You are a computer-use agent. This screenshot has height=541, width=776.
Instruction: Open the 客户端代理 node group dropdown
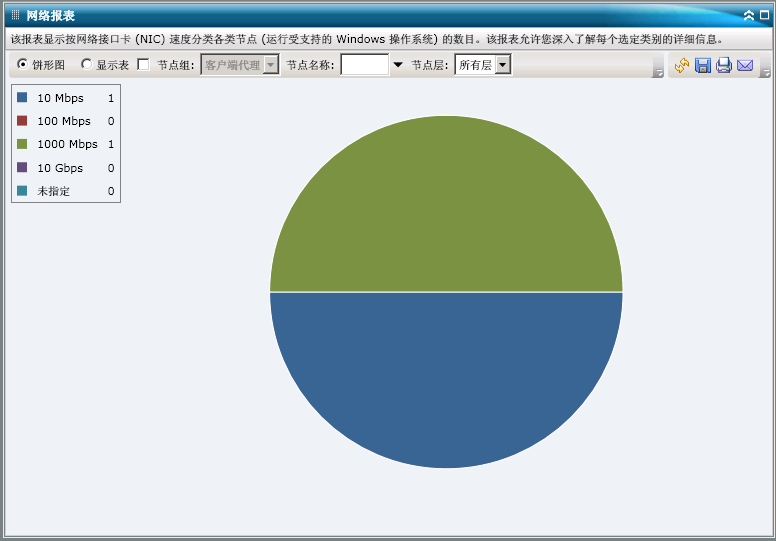click(x=240, y=65)
